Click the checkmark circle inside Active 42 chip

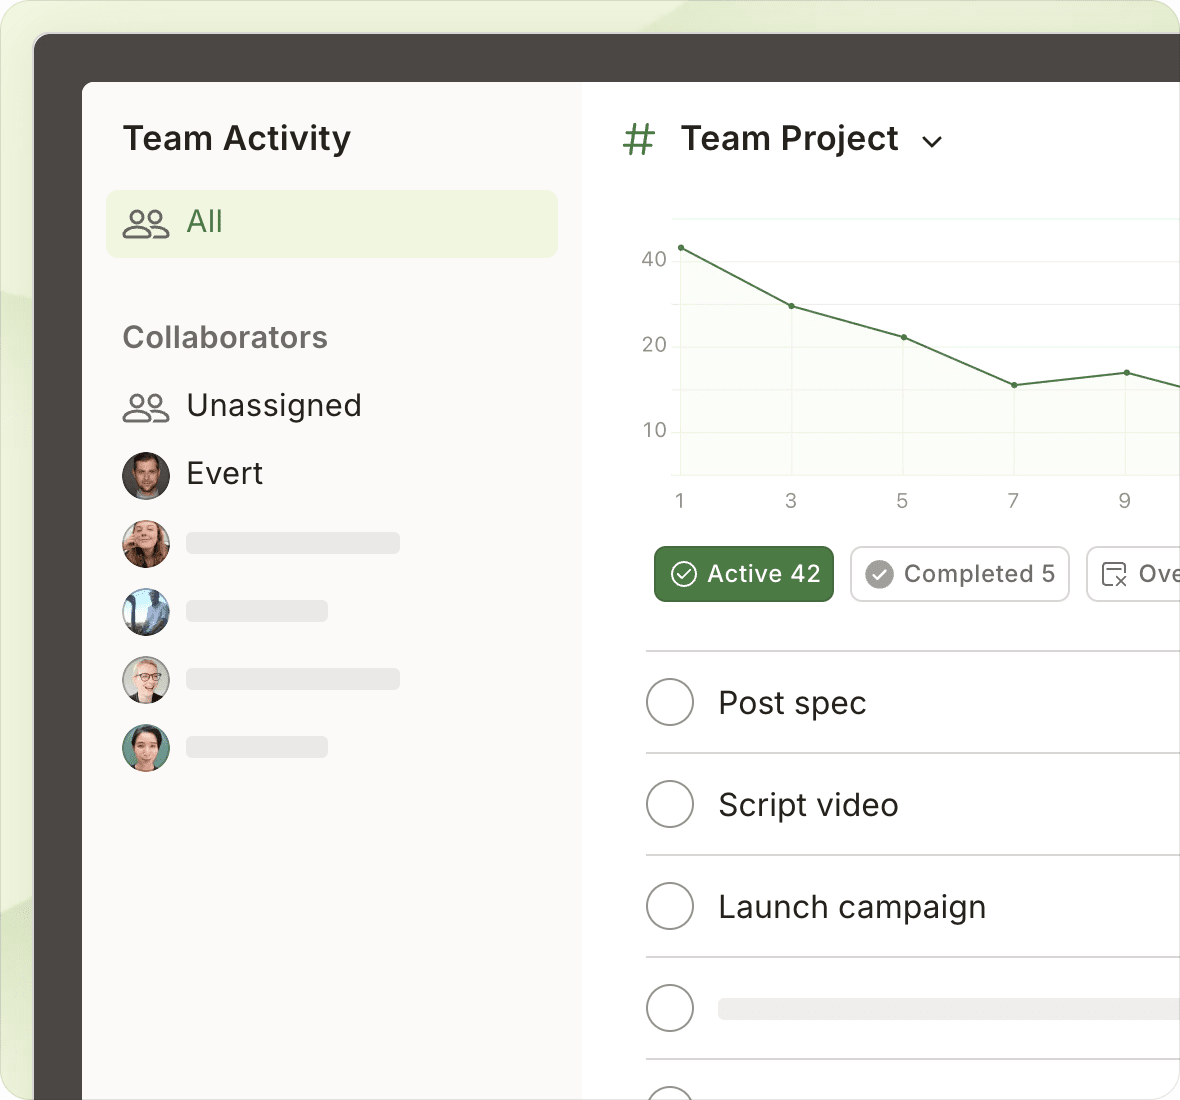point(684,574)
